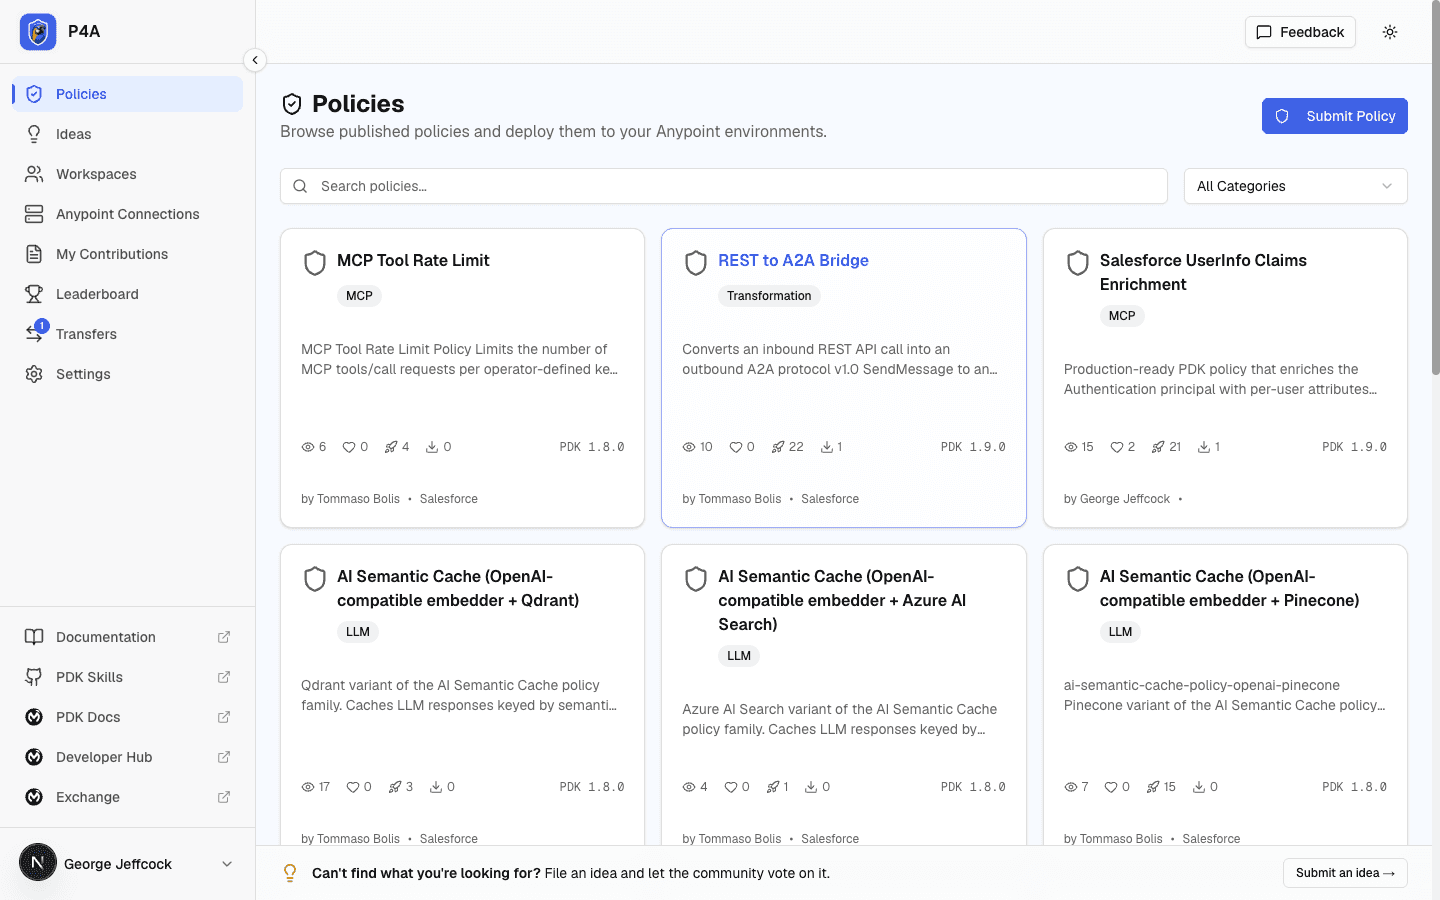Image resolution: width=1440 pixels, height=900 pixels.
Task: Click the page vertical scrollbar
Action: click(1436, 190)
